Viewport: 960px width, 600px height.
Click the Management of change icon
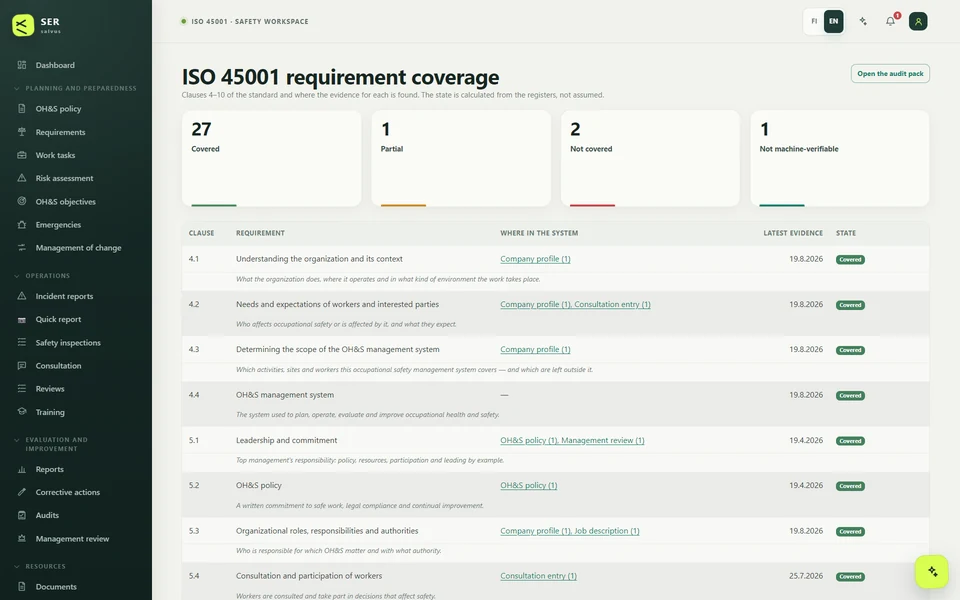(22, 247)
